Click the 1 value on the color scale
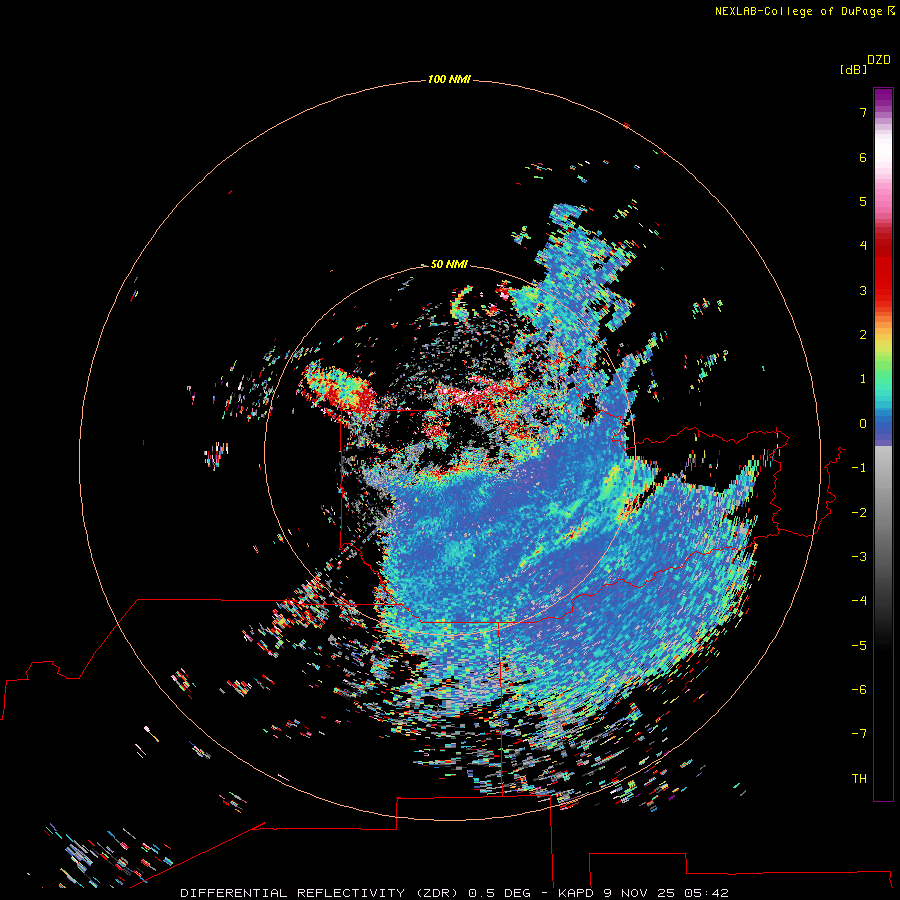The width and height of the screenshot is (900, 900). (x=863, y=379)
